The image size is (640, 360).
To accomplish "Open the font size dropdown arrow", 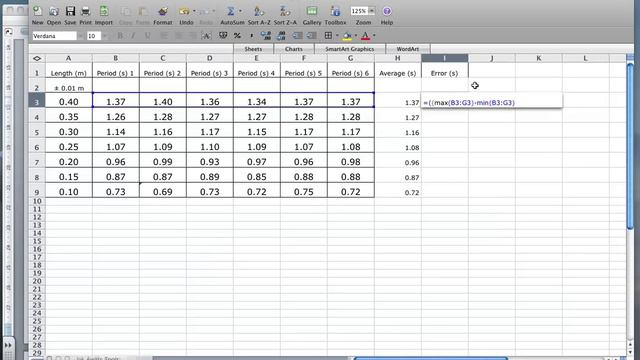I will point(105,36).
